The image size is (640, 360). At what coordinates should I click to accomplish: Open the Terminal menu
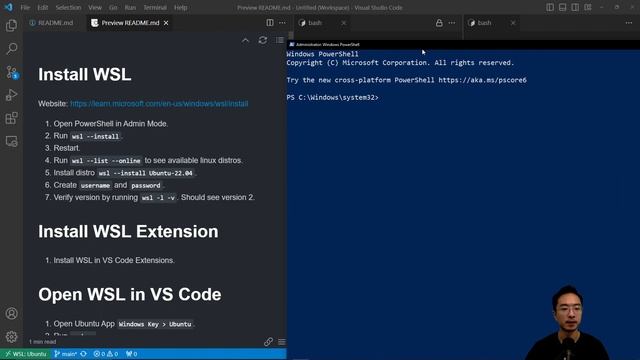(155, 7)
